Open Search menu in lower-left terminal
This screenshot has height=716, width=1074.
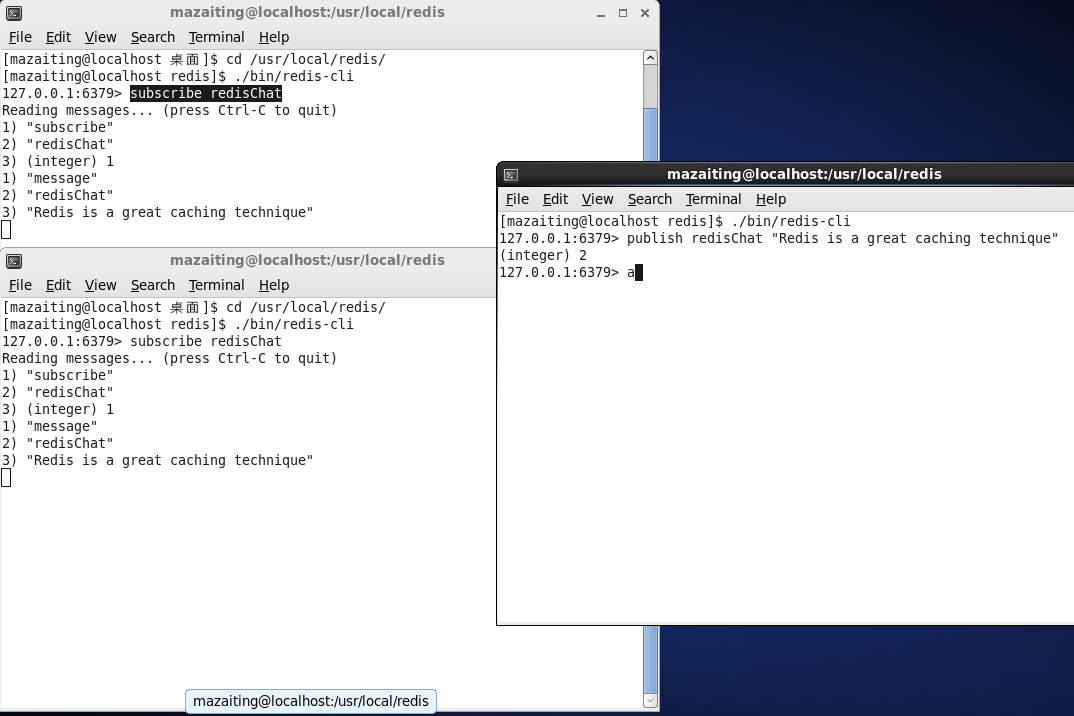coord(153,285)
